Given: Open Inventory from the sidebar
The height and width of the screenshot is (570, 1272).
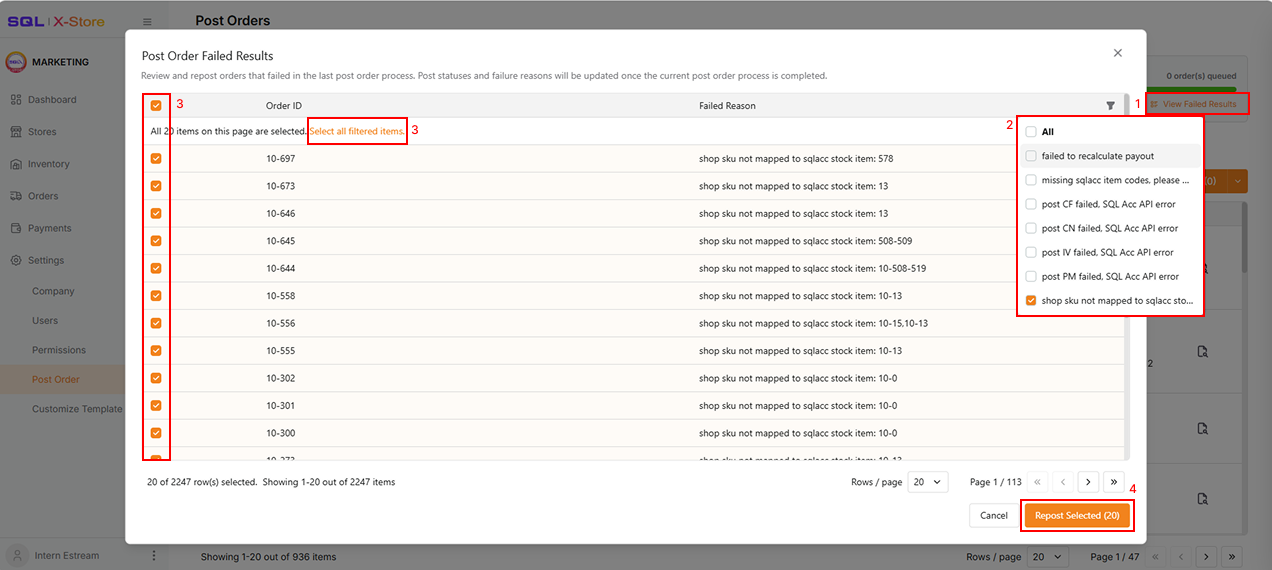Looking at the screenshot, I should point(49,164).
